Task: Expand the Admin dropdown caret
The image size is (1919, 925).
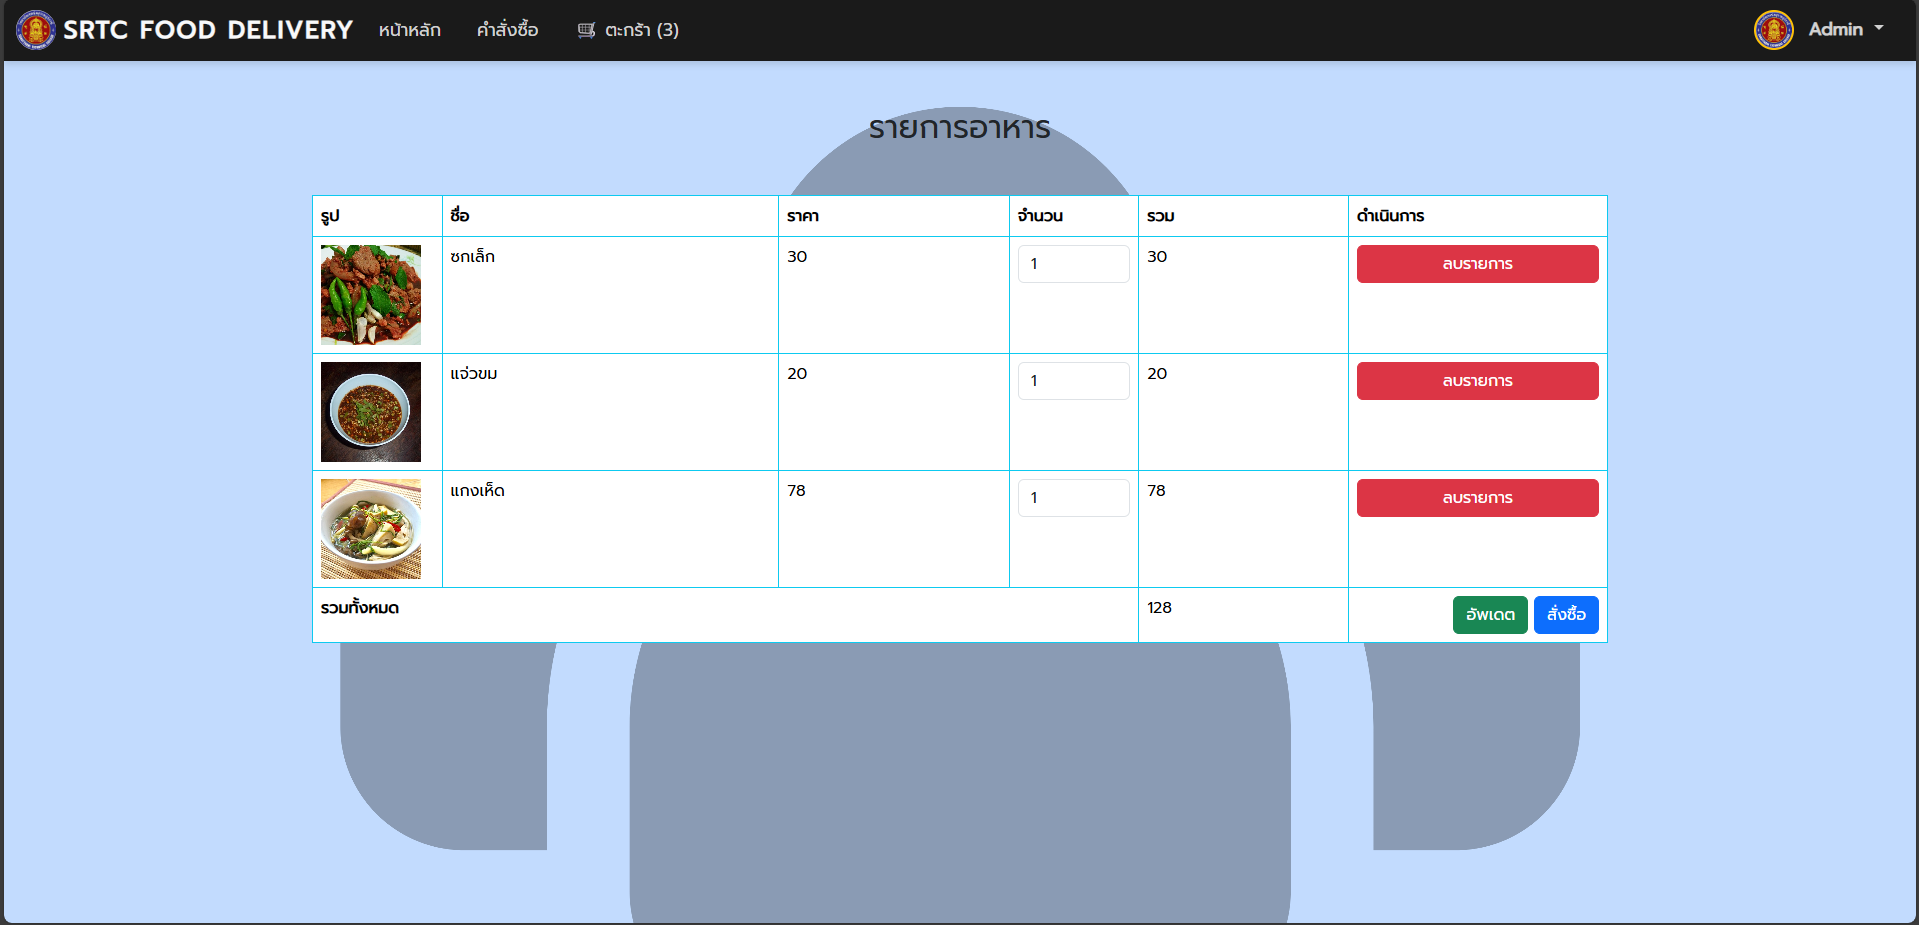Action: 1879,29
